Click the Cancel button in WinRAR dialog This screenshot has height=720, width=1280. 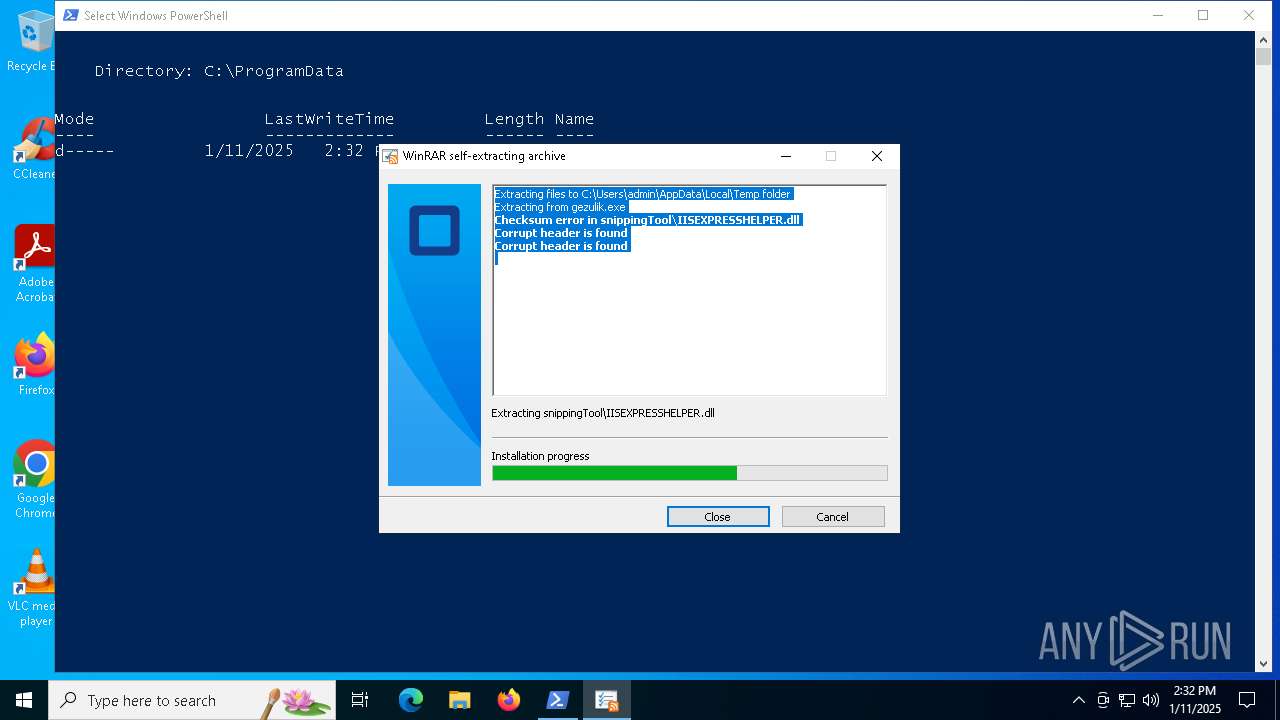833,517
